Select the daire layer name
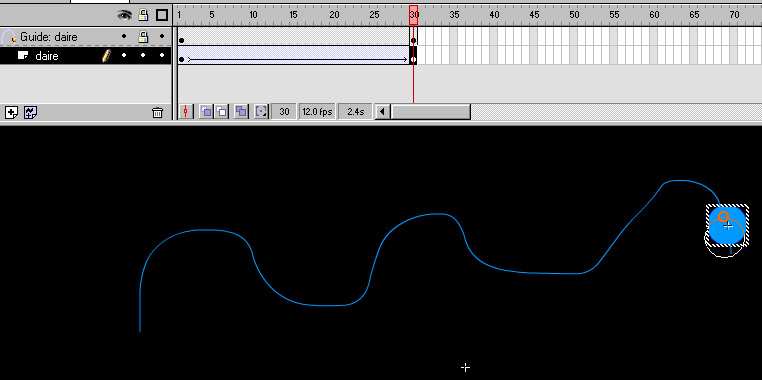This screenshot has width=762, height=380. [47, 56]
